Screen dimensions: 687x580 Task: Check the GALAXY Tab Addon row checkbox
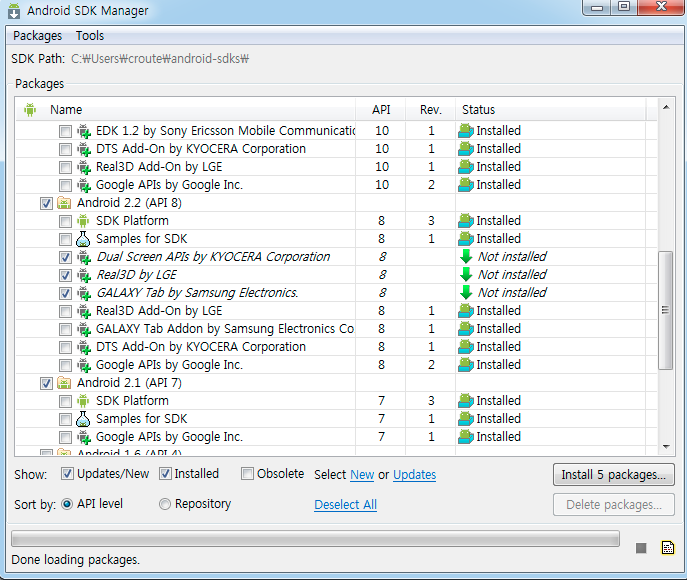[x=65, y=329]
